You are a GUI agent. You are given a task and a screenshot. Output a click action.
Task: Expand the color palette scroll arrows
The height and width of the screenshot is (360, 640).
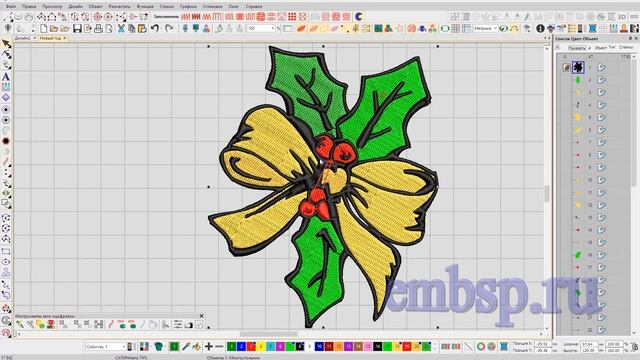pos(435,347)
